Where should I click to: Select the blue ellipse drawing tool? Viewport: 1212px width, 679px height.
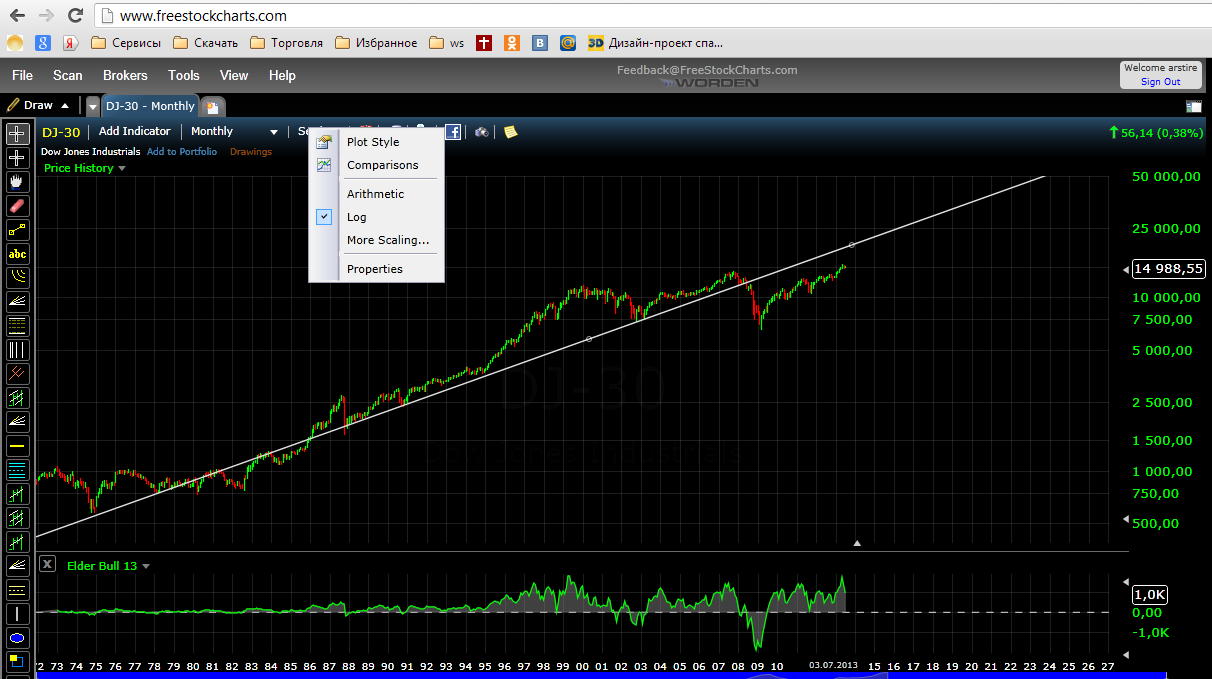pos(17,638)
